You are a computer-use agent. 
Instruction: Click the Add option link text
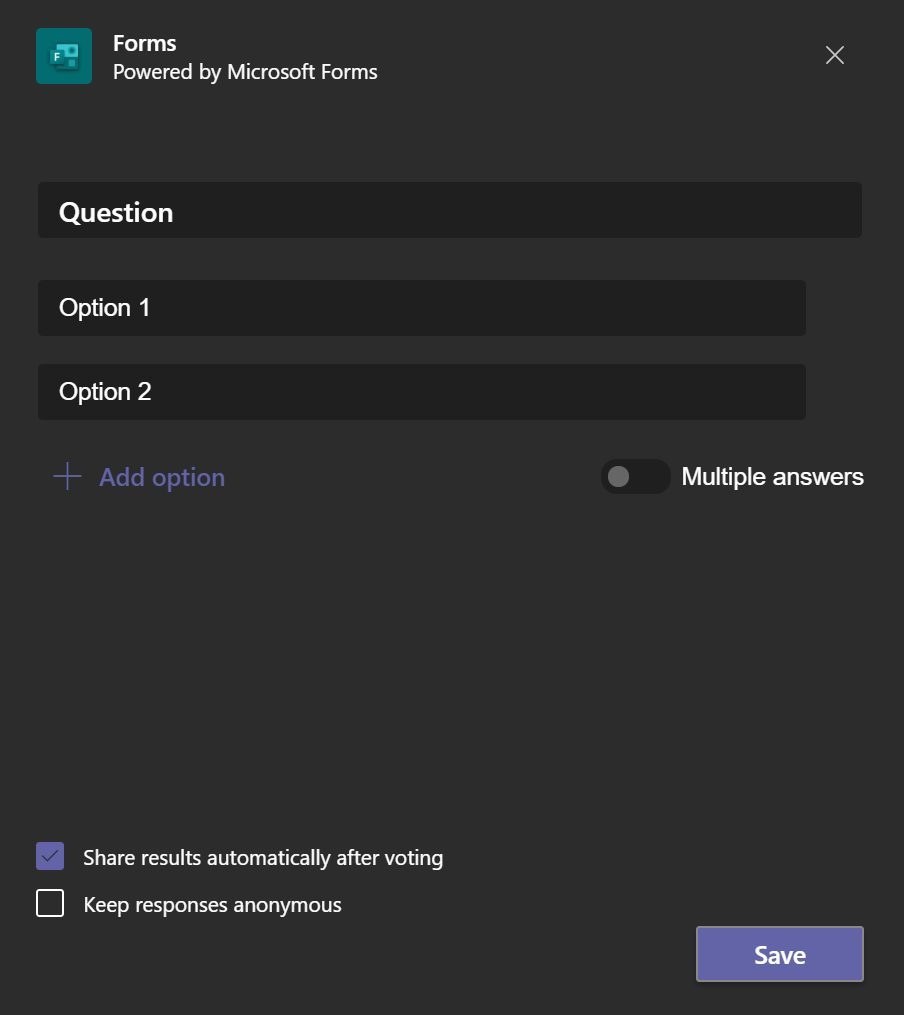162,477
